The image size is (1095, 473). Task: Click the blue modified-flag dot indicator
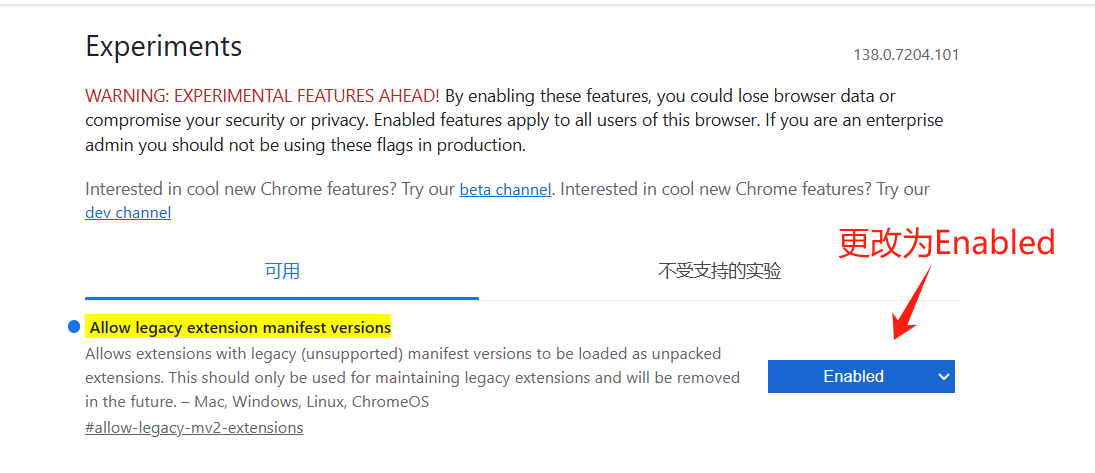coord(73,327)
